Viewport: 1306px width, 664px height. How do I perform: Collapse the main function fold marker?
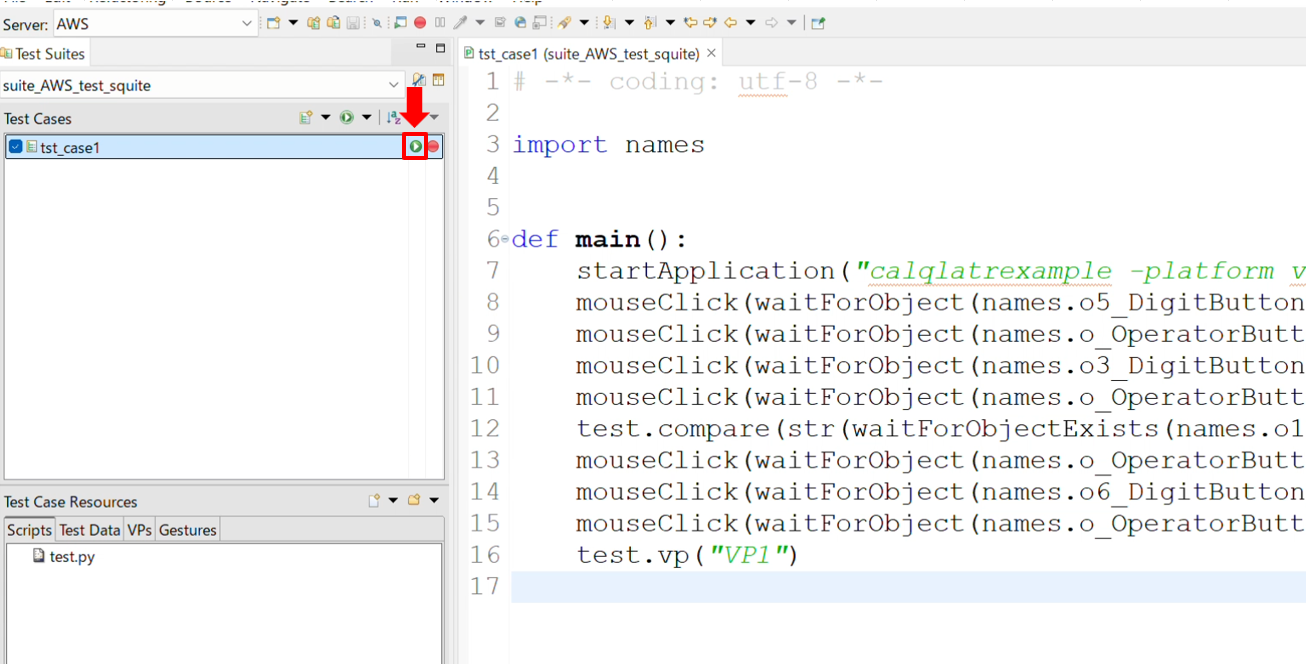pos(505,240)
